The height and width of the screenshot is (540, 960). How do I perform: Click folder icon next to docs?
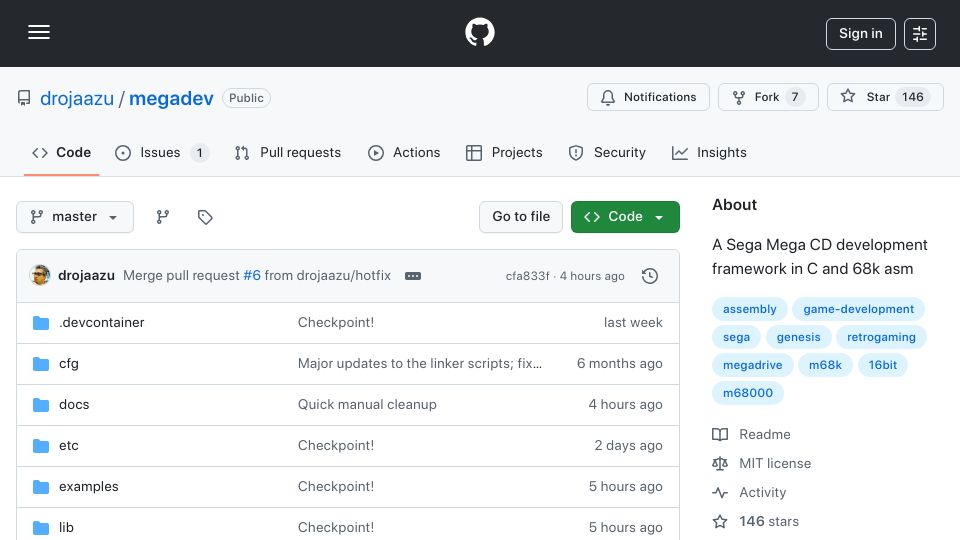point(41,405)
